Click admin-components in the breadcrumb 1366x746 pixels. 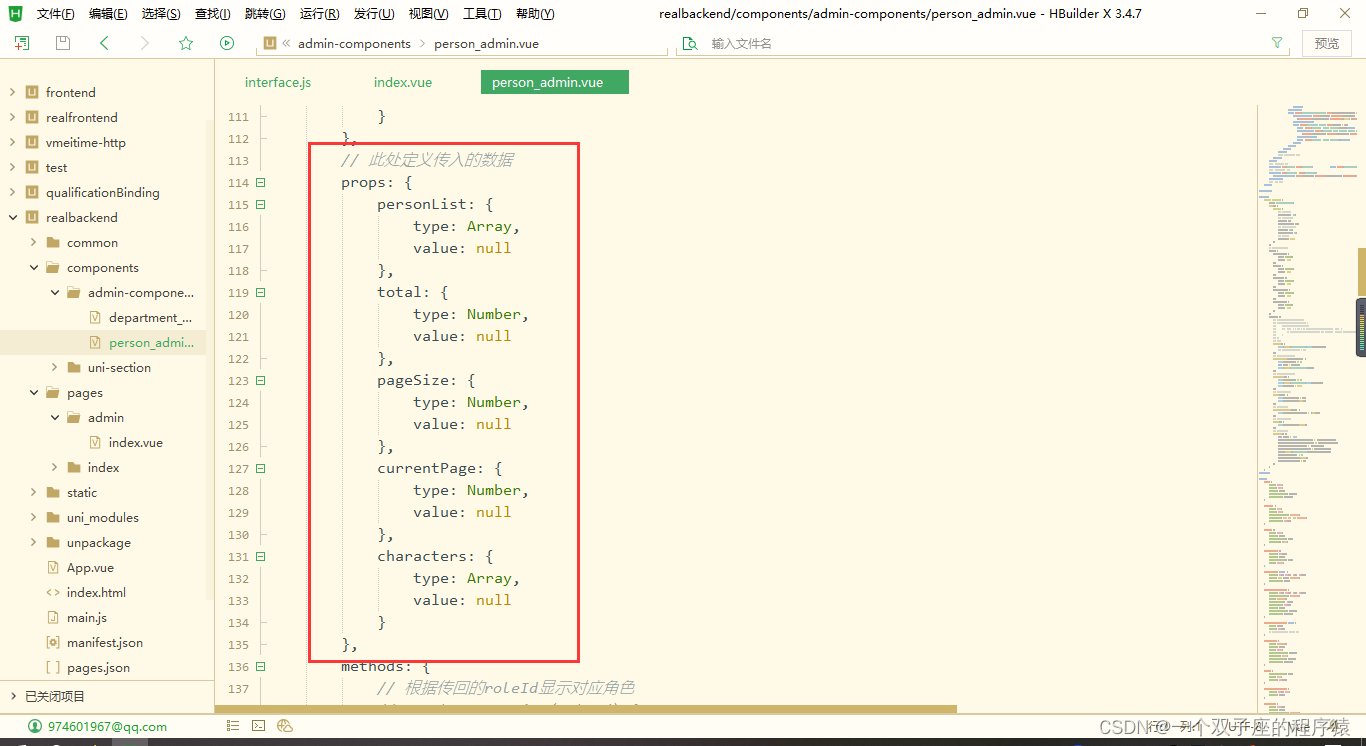[x=354, y=44]
